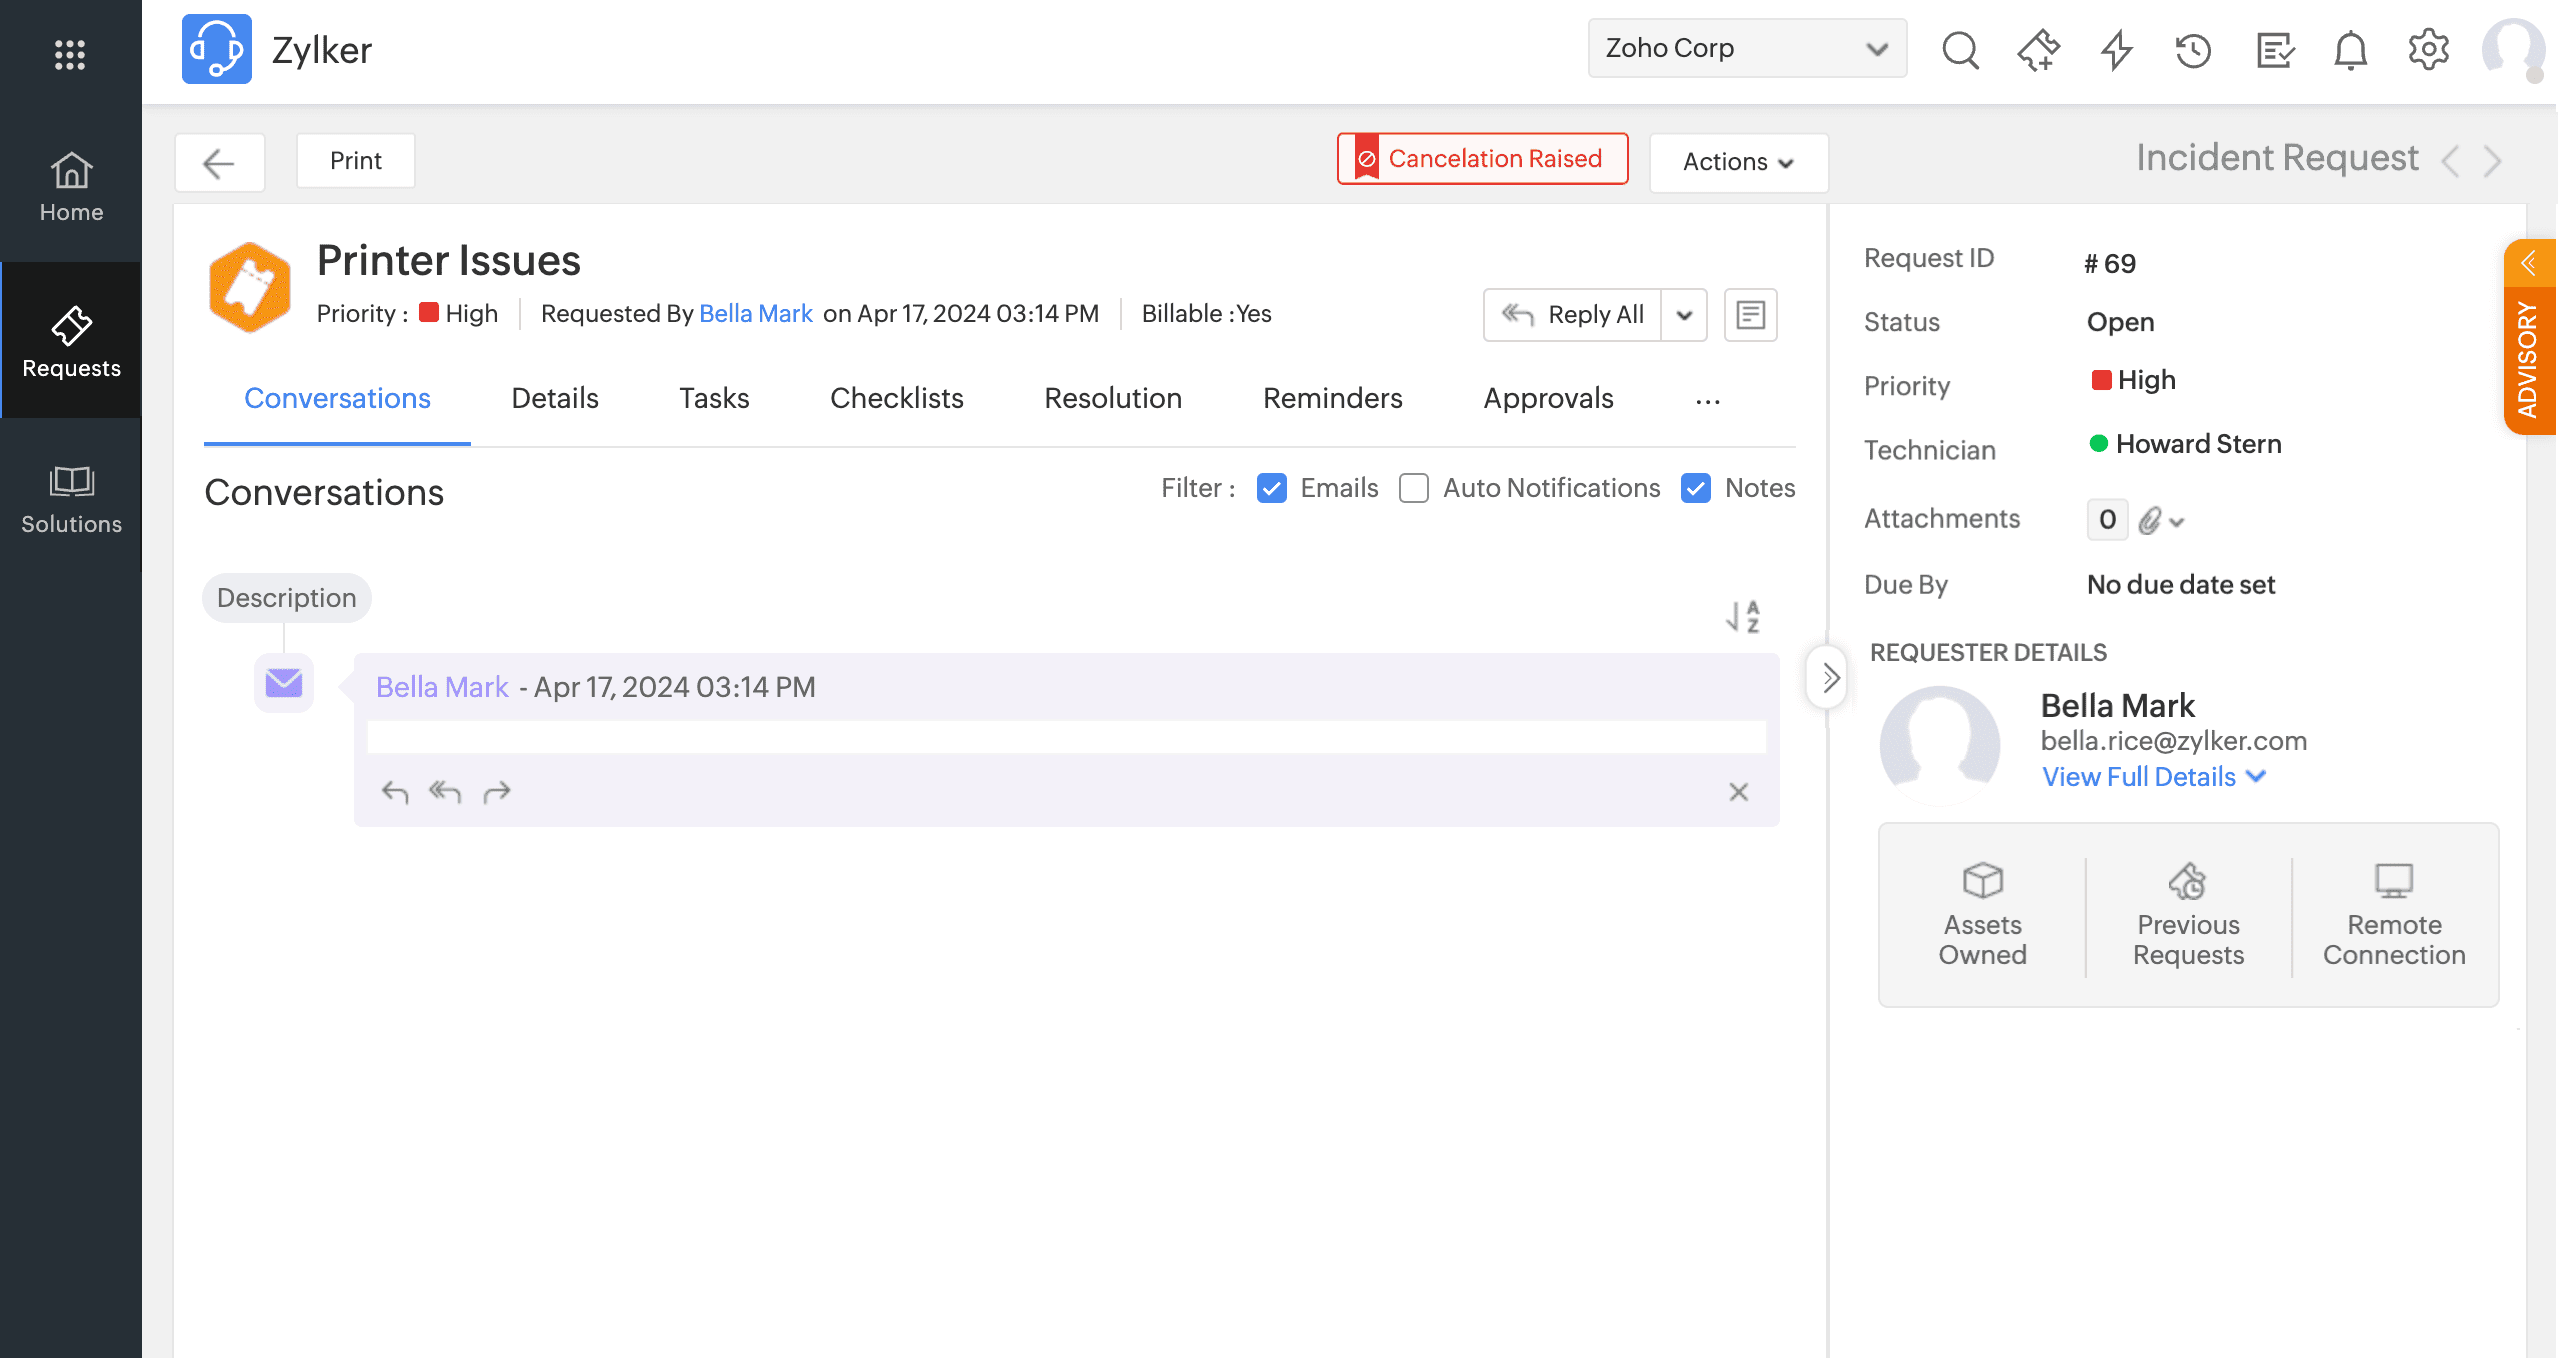Enable the Auto Notifications filter
The height and width of the screenshot is (1358, 2558).
pyautogui.click(x=1414, y=488)
